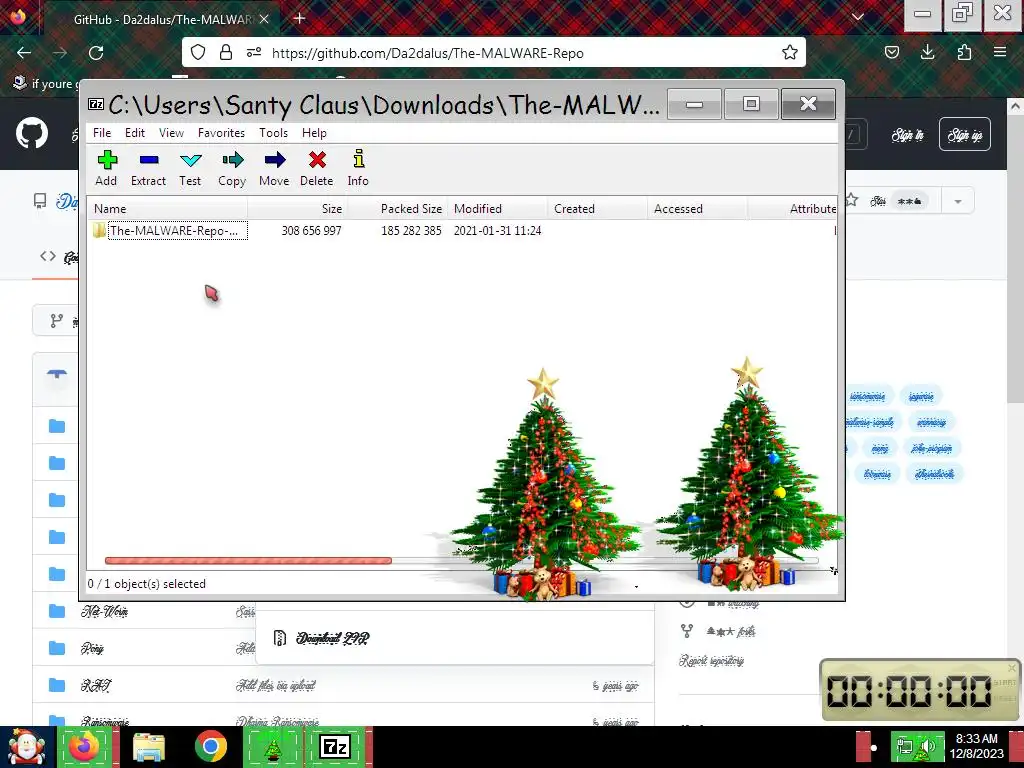Expand the Star dropdown arrow on GitHub
The height and width of the screenshot is (768, 1024).
tap(957, 201)
